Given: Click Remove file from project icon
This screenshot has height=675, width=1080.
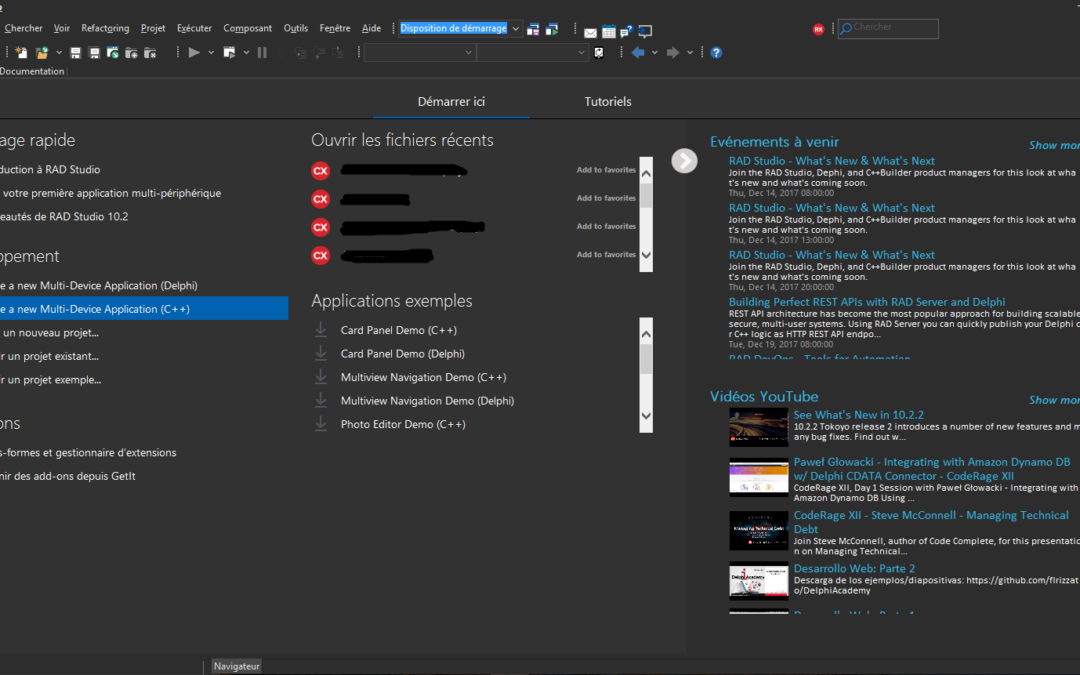Looking at the screenshot, I should pyautogui.click(x=150, y=52).
